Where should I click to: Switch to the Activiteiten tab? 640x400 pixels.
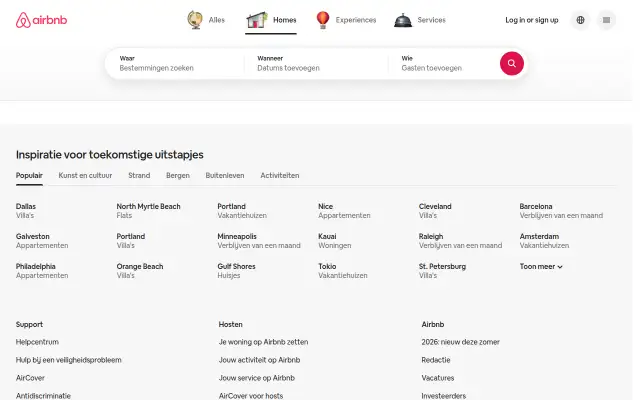tap(280, 176)
